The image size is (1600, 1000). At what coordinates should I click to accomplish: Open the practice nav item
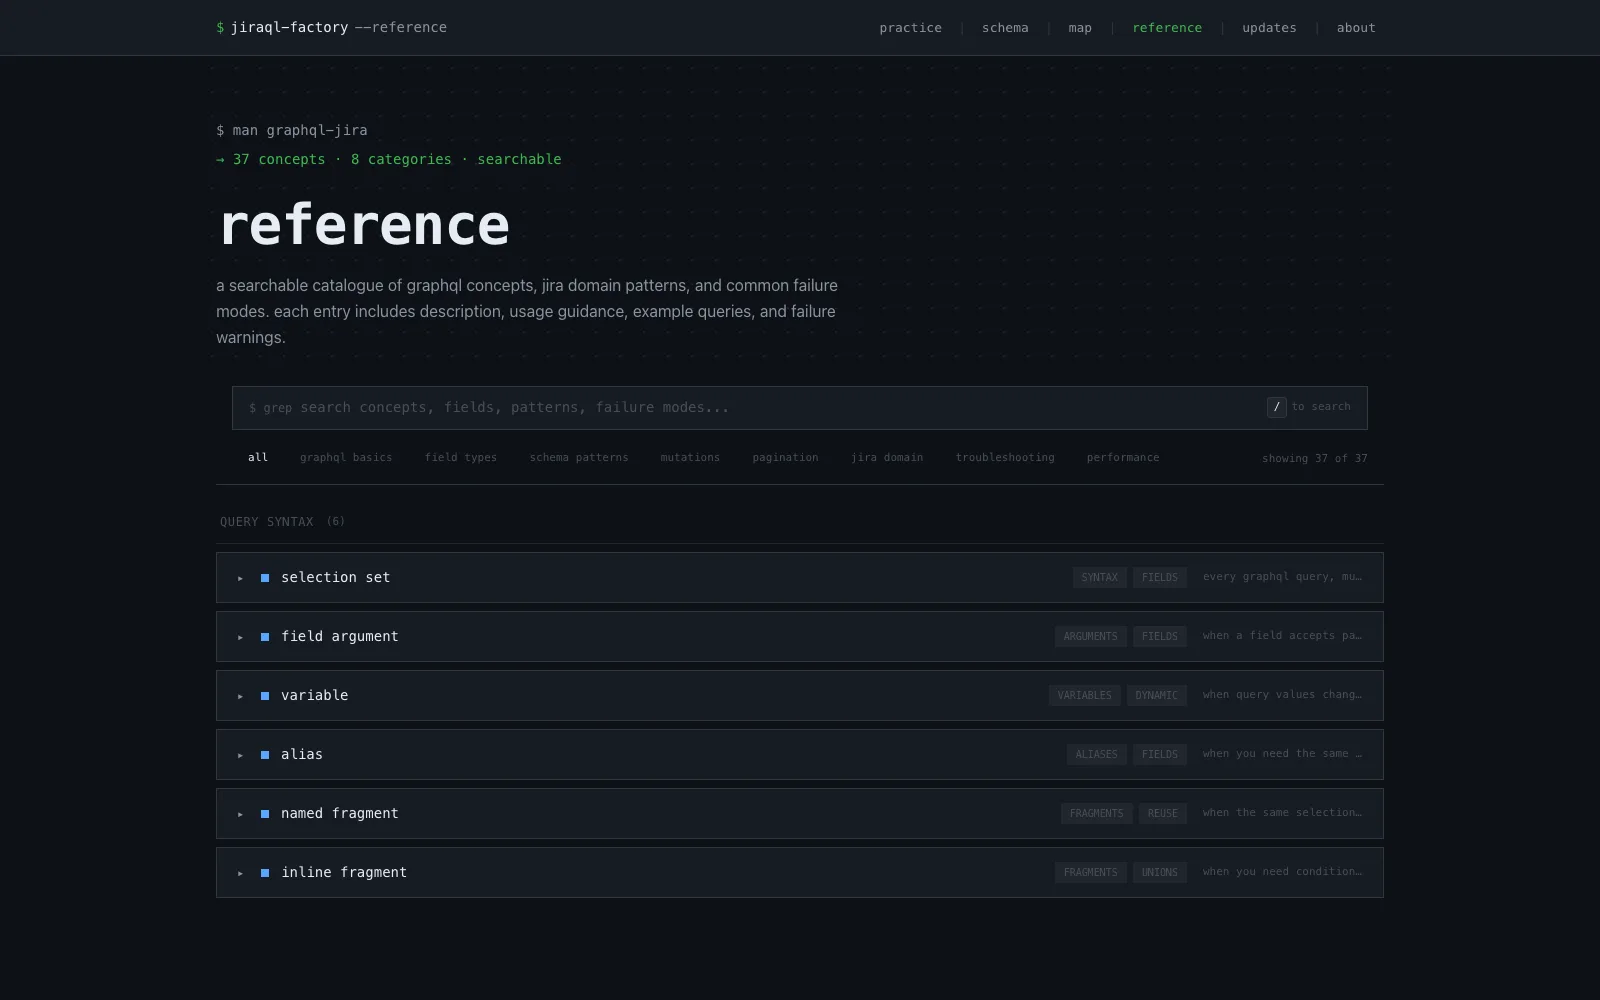point(910,28)
